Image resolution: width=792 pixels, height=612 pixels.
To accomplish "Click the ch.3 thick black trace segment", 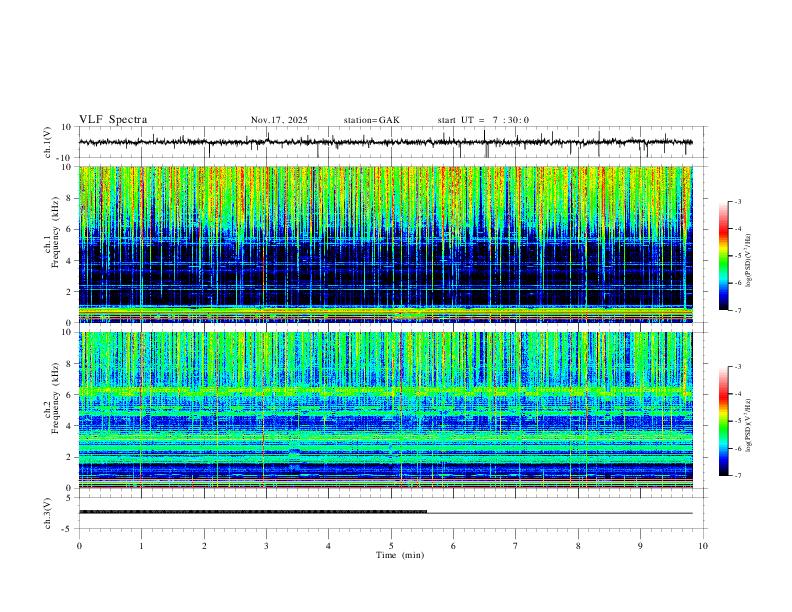I will [253, 512].
